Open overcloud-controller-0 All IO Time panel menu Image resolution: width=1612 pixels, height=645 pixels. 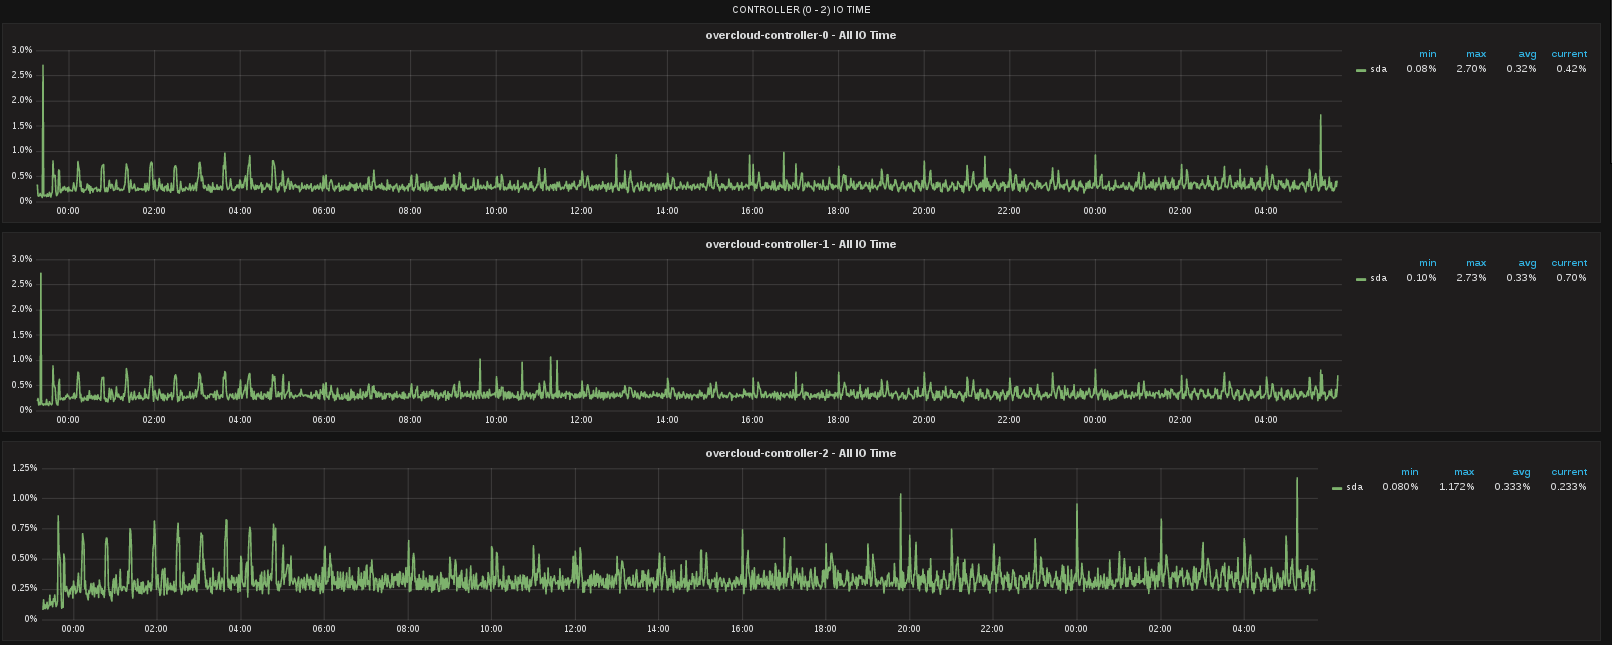800,35
